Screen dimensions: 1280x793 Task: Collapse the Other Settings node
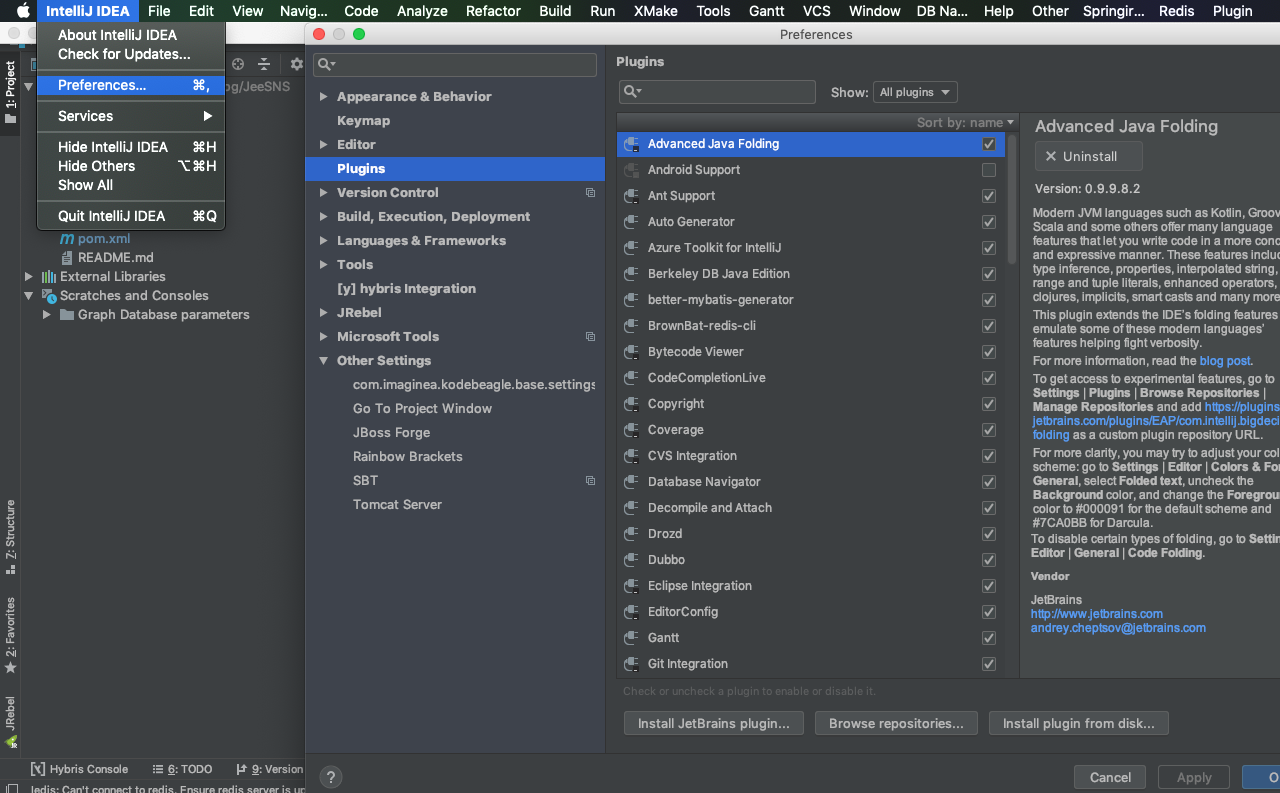pos(323,361)
